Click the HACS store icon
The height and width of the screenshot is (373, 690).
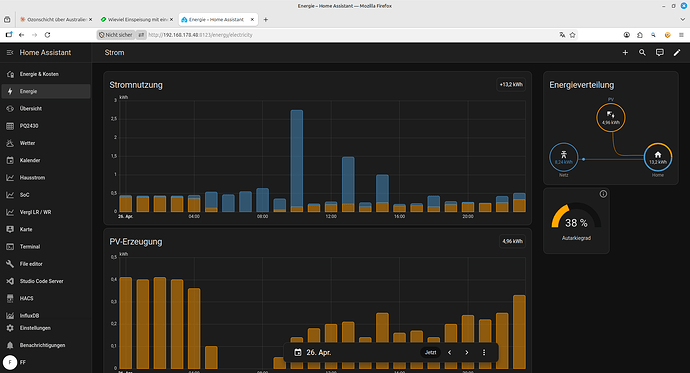point(10,298)
